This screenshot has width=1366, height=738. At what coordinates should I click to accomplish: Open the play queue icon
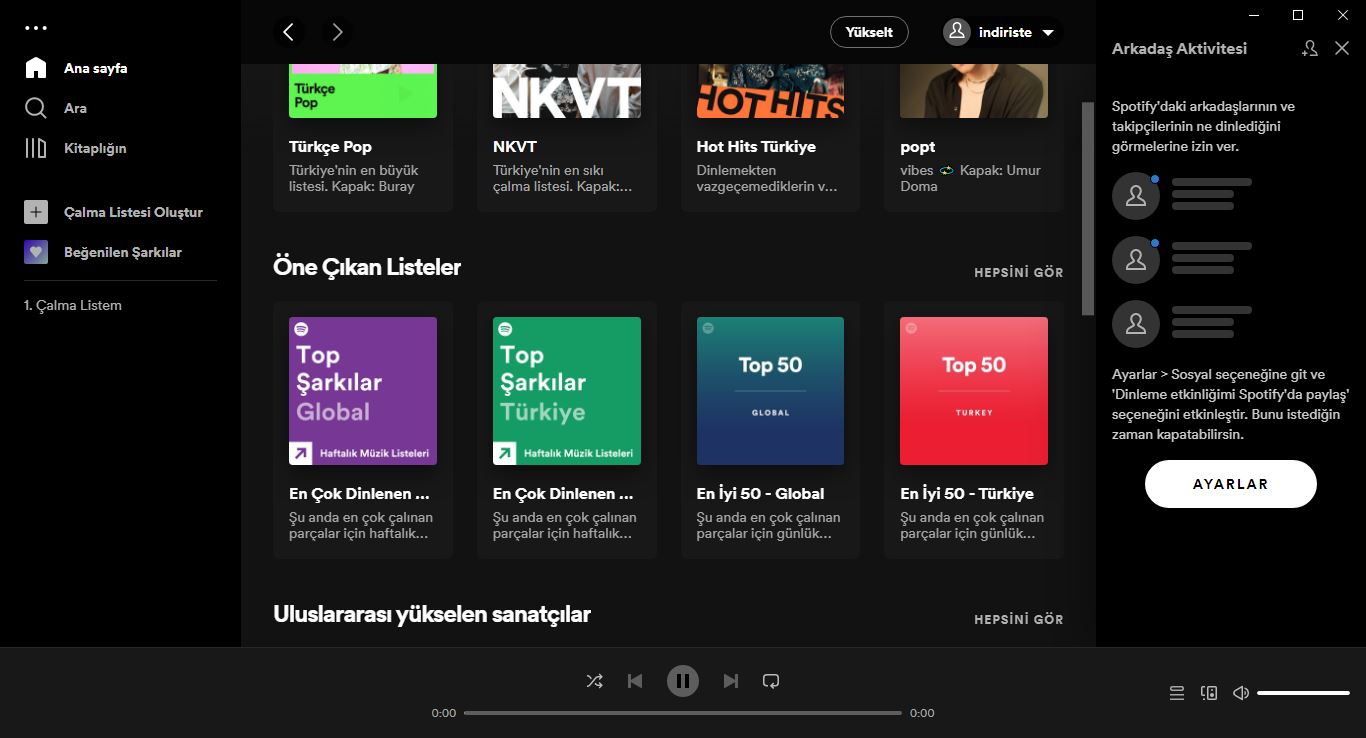(1177, 693)
